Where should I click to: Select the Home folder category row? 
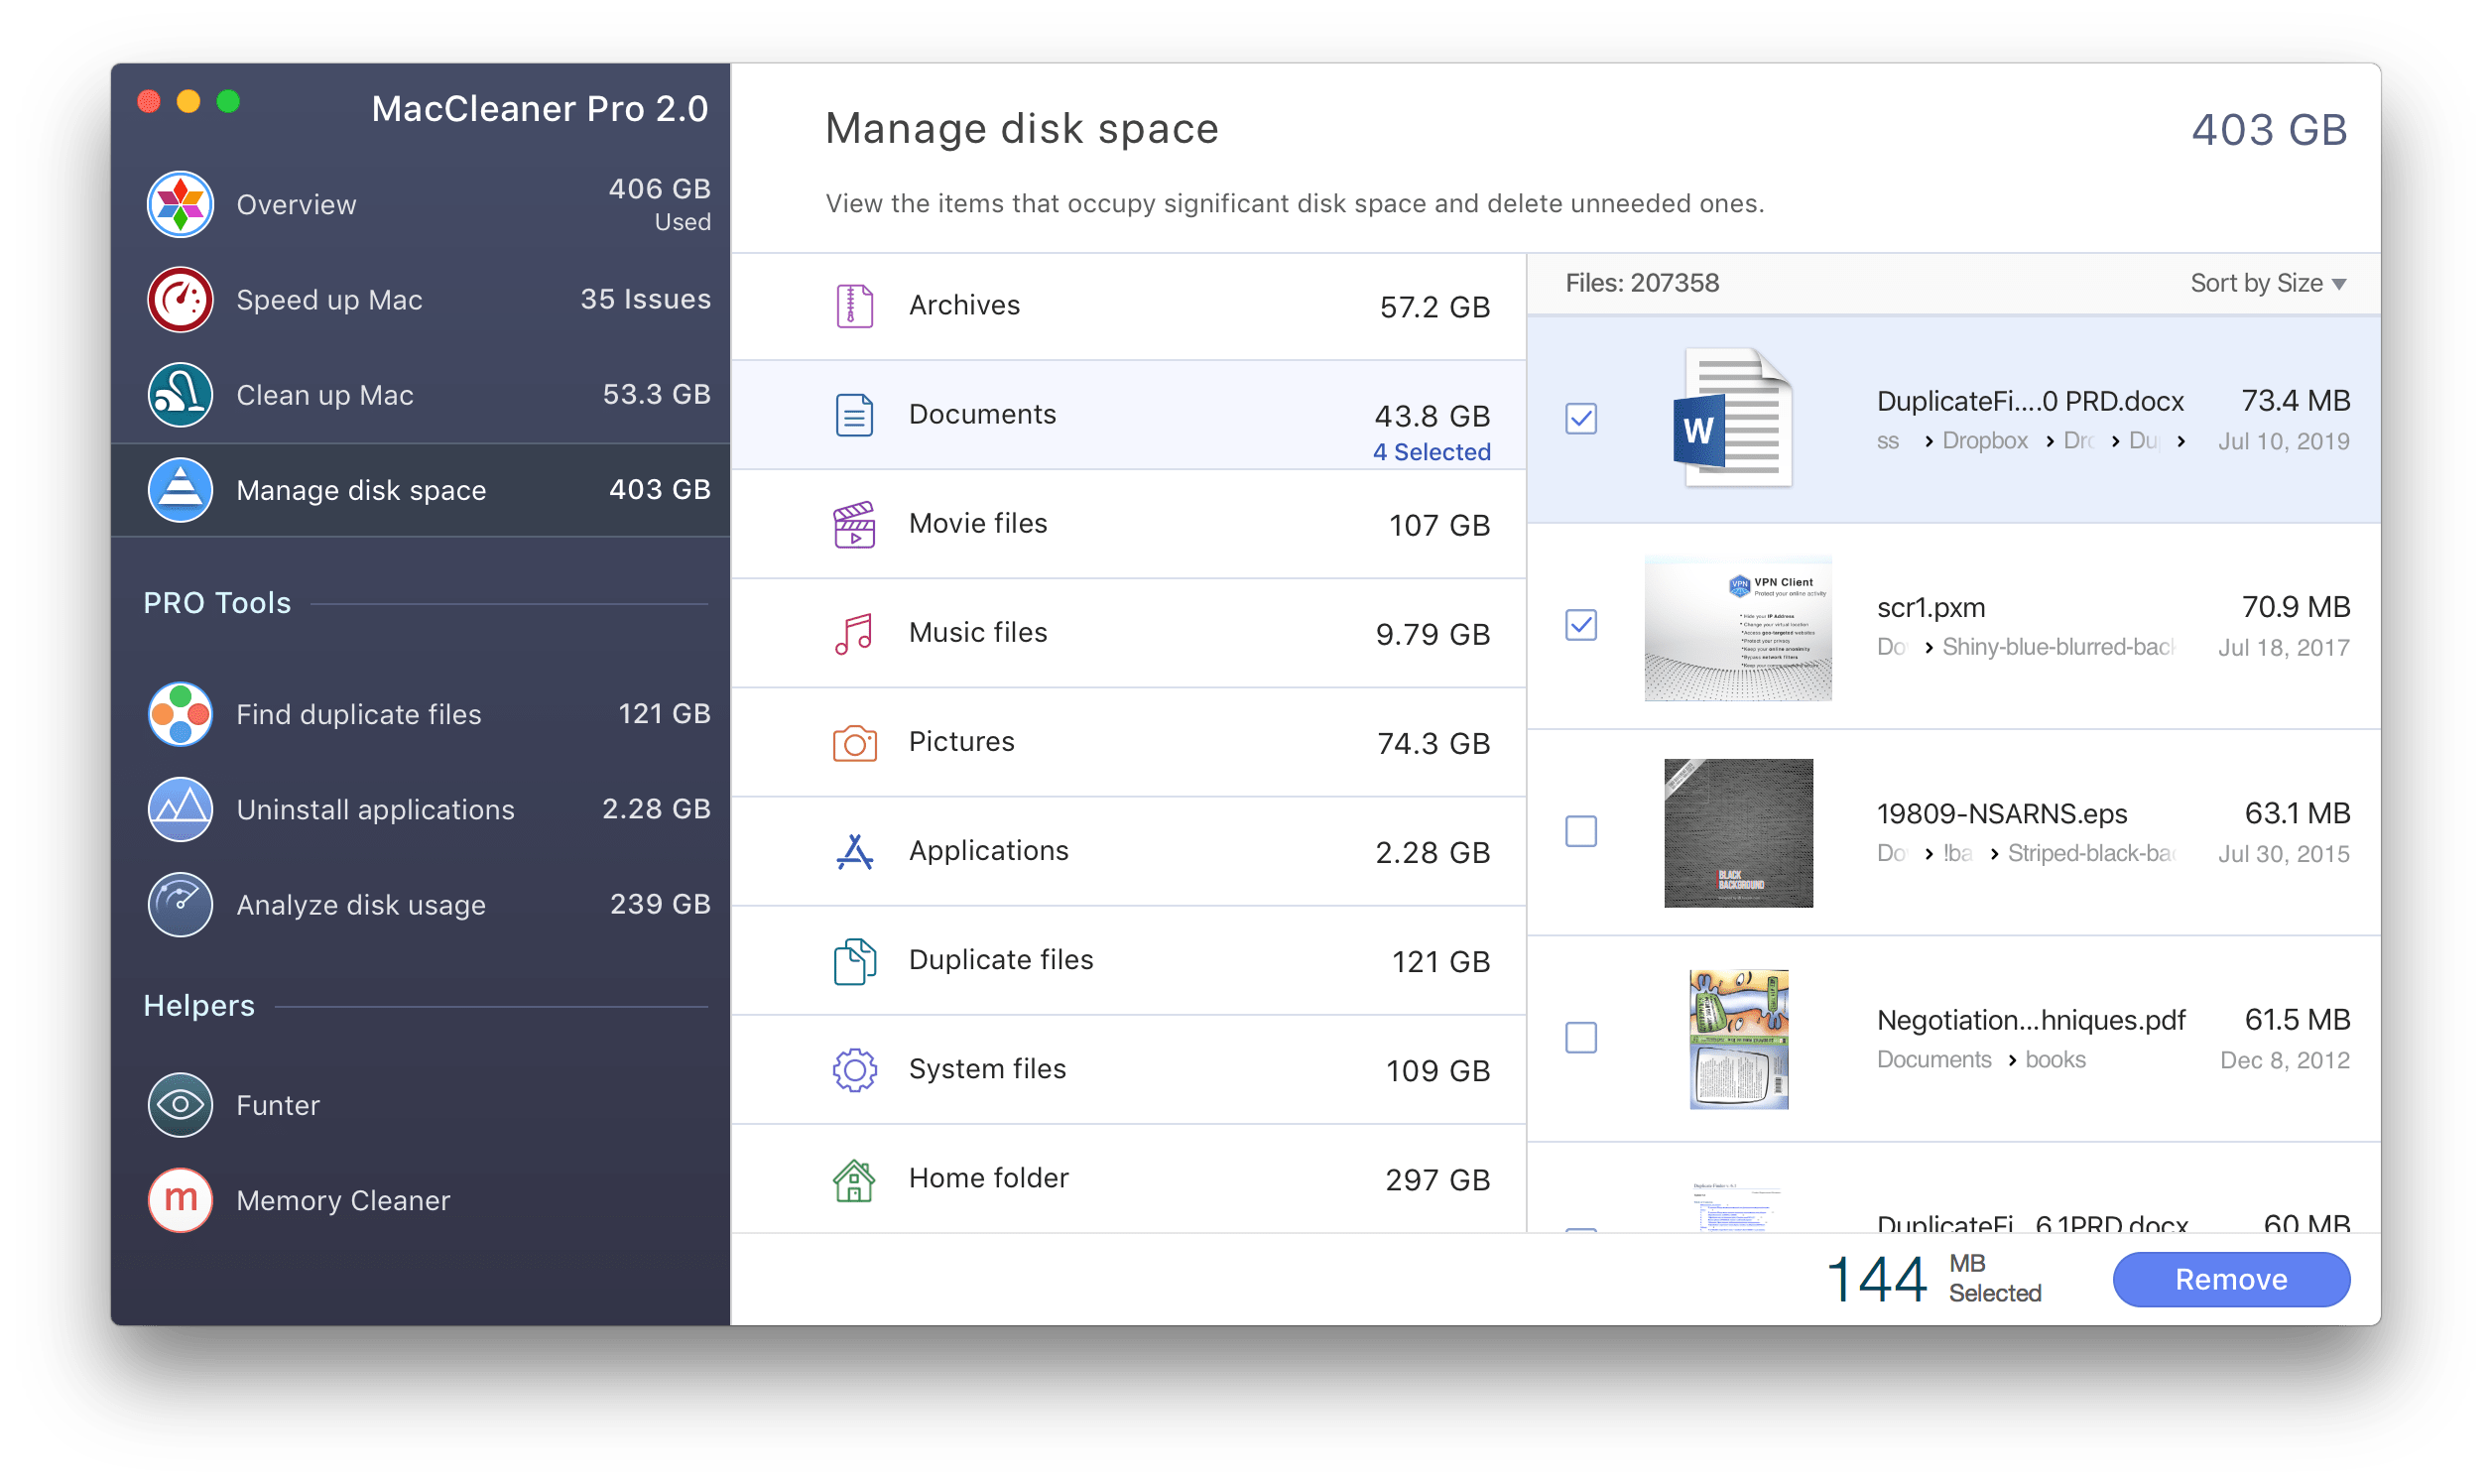pyautogui.click(x=1128, y=1179)
